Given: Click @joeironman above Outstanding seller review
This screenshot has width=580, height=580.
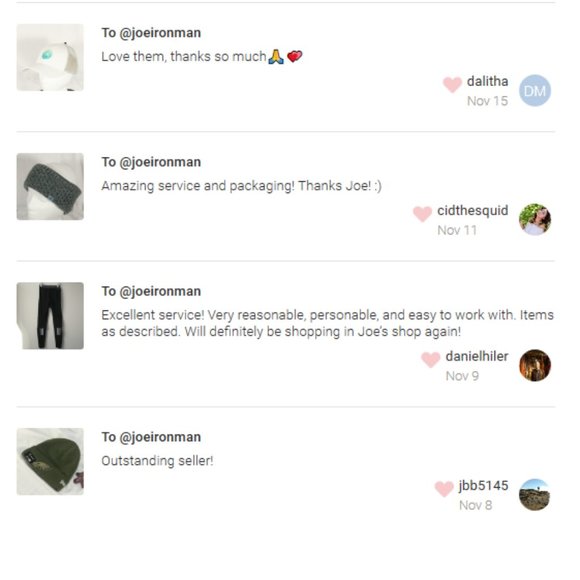Looking at the screenshot, I should (160, 438).
